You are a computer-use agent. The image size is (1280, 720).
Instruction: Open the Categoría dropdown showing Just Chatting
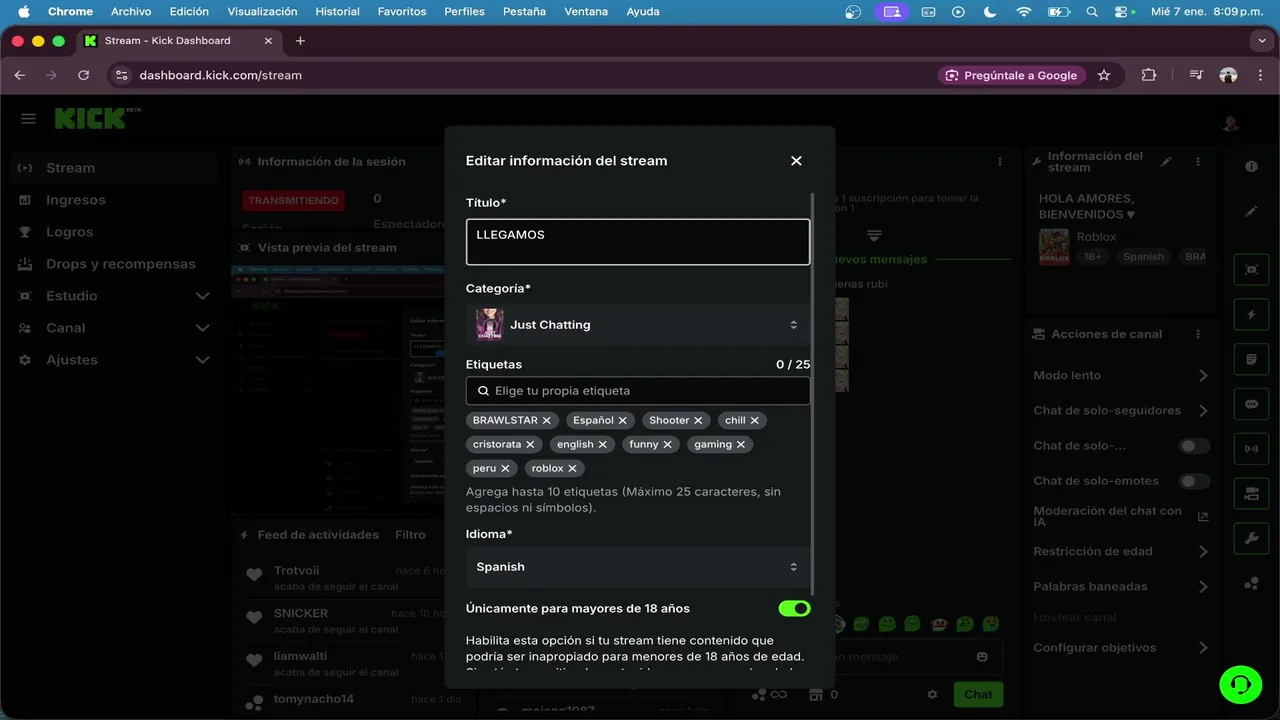pos(638,325)
